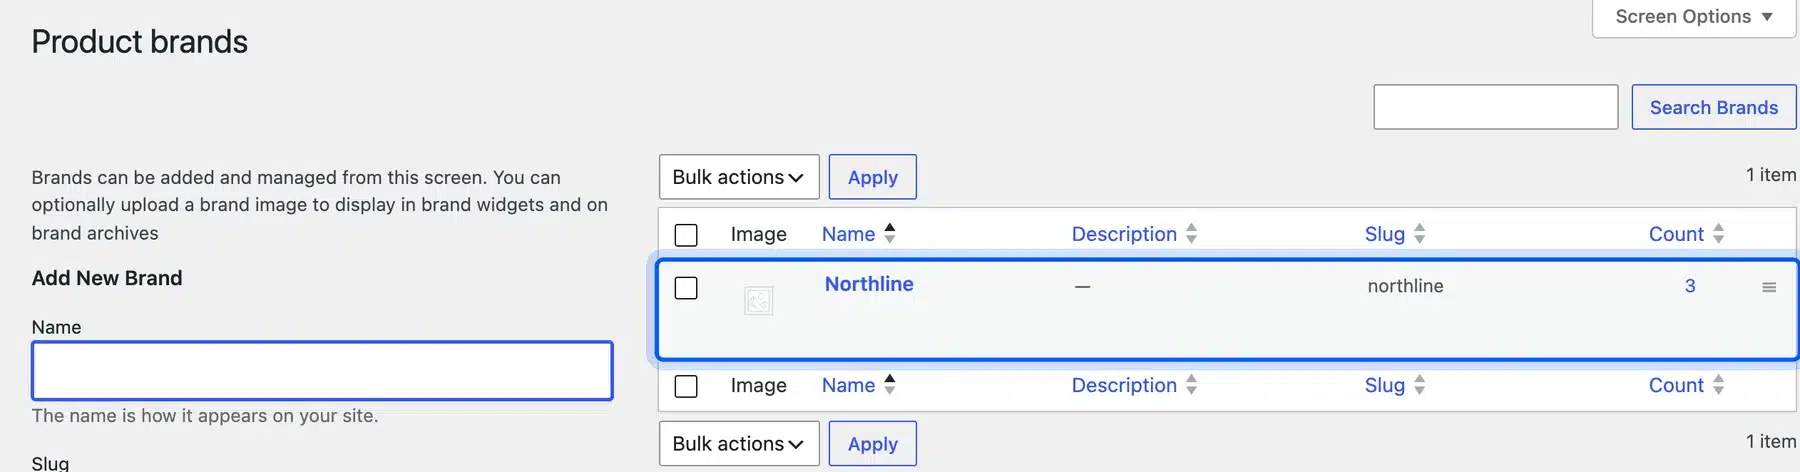This screenshot has height=472, width=1800.
Task: Sort by Name in table header
Action: (848, 234)
